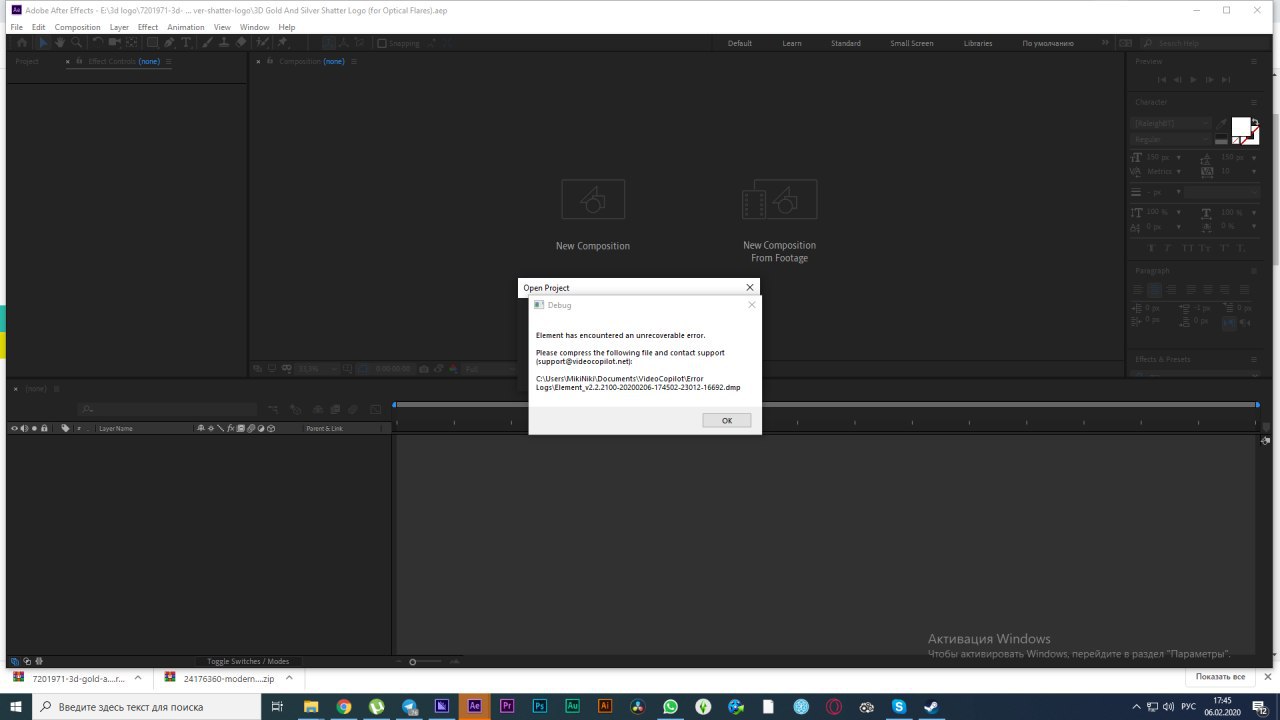Click the timeline layer search field
Image resolution: width=1280 pixels, height=720 pixels.
click(165, 409)
